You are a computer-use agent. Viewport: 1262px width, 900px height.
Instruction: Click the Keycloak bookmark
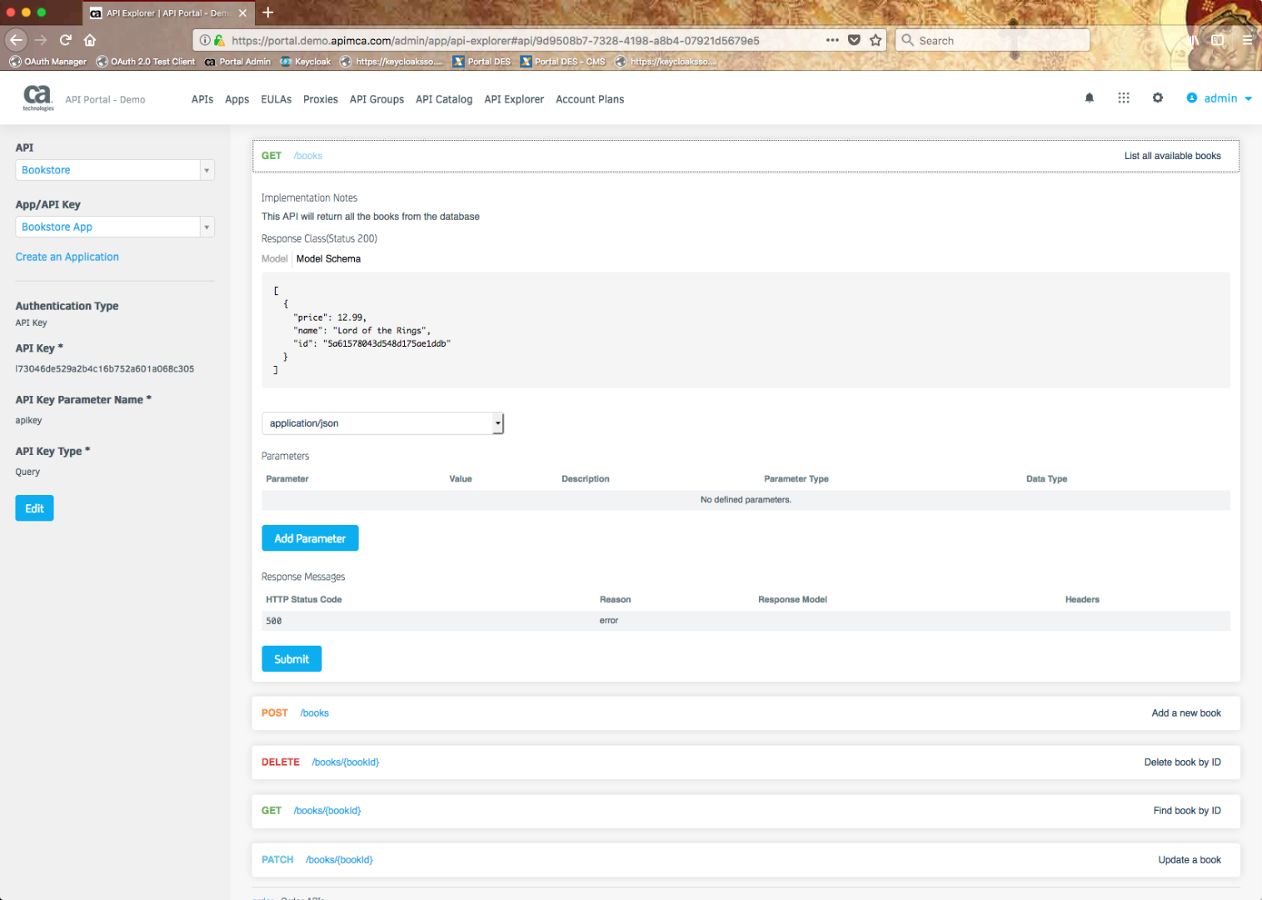point(305,61)
